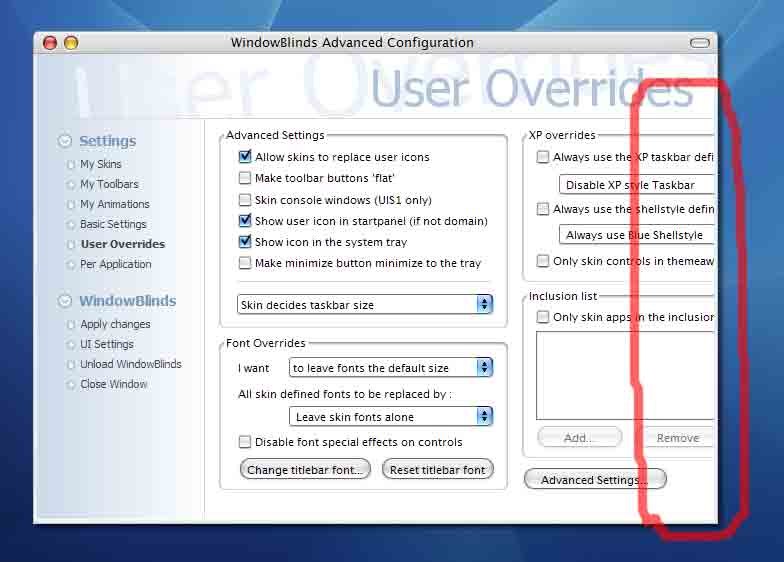Uncheck Allow skins to replace user icons
The height and width of the screenshot is (562, 784).
(x=245, y=156)
